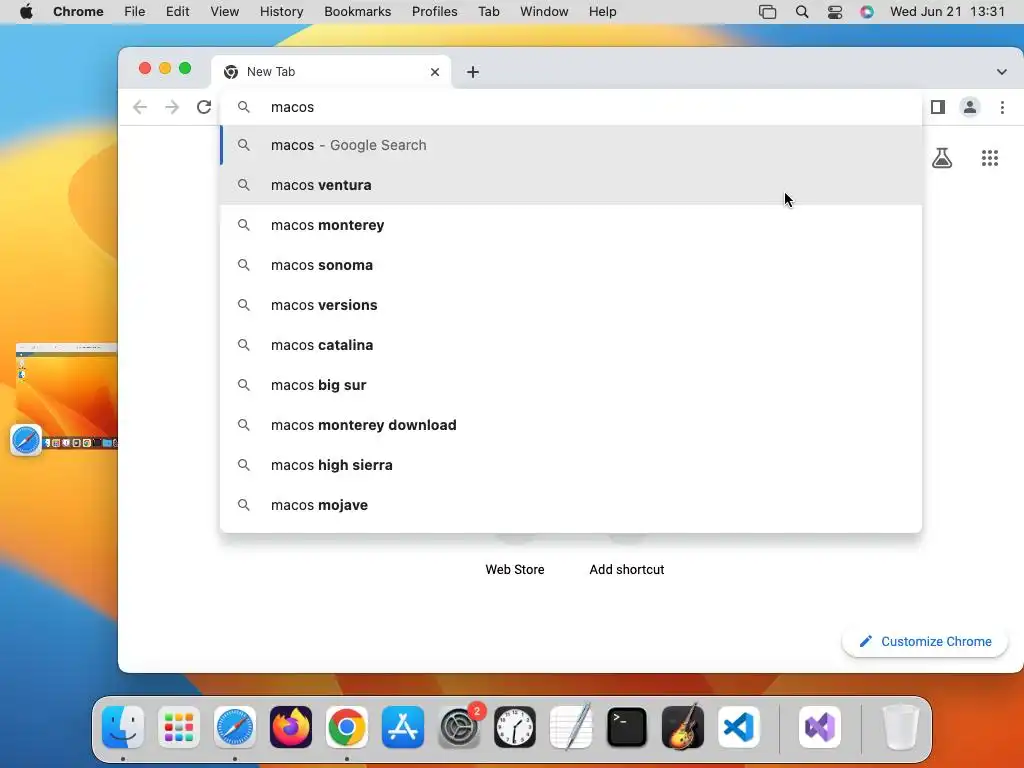Select suggestion macos catalina
The height and width of the screenshot is (768, 1024).
pos(571,345)
